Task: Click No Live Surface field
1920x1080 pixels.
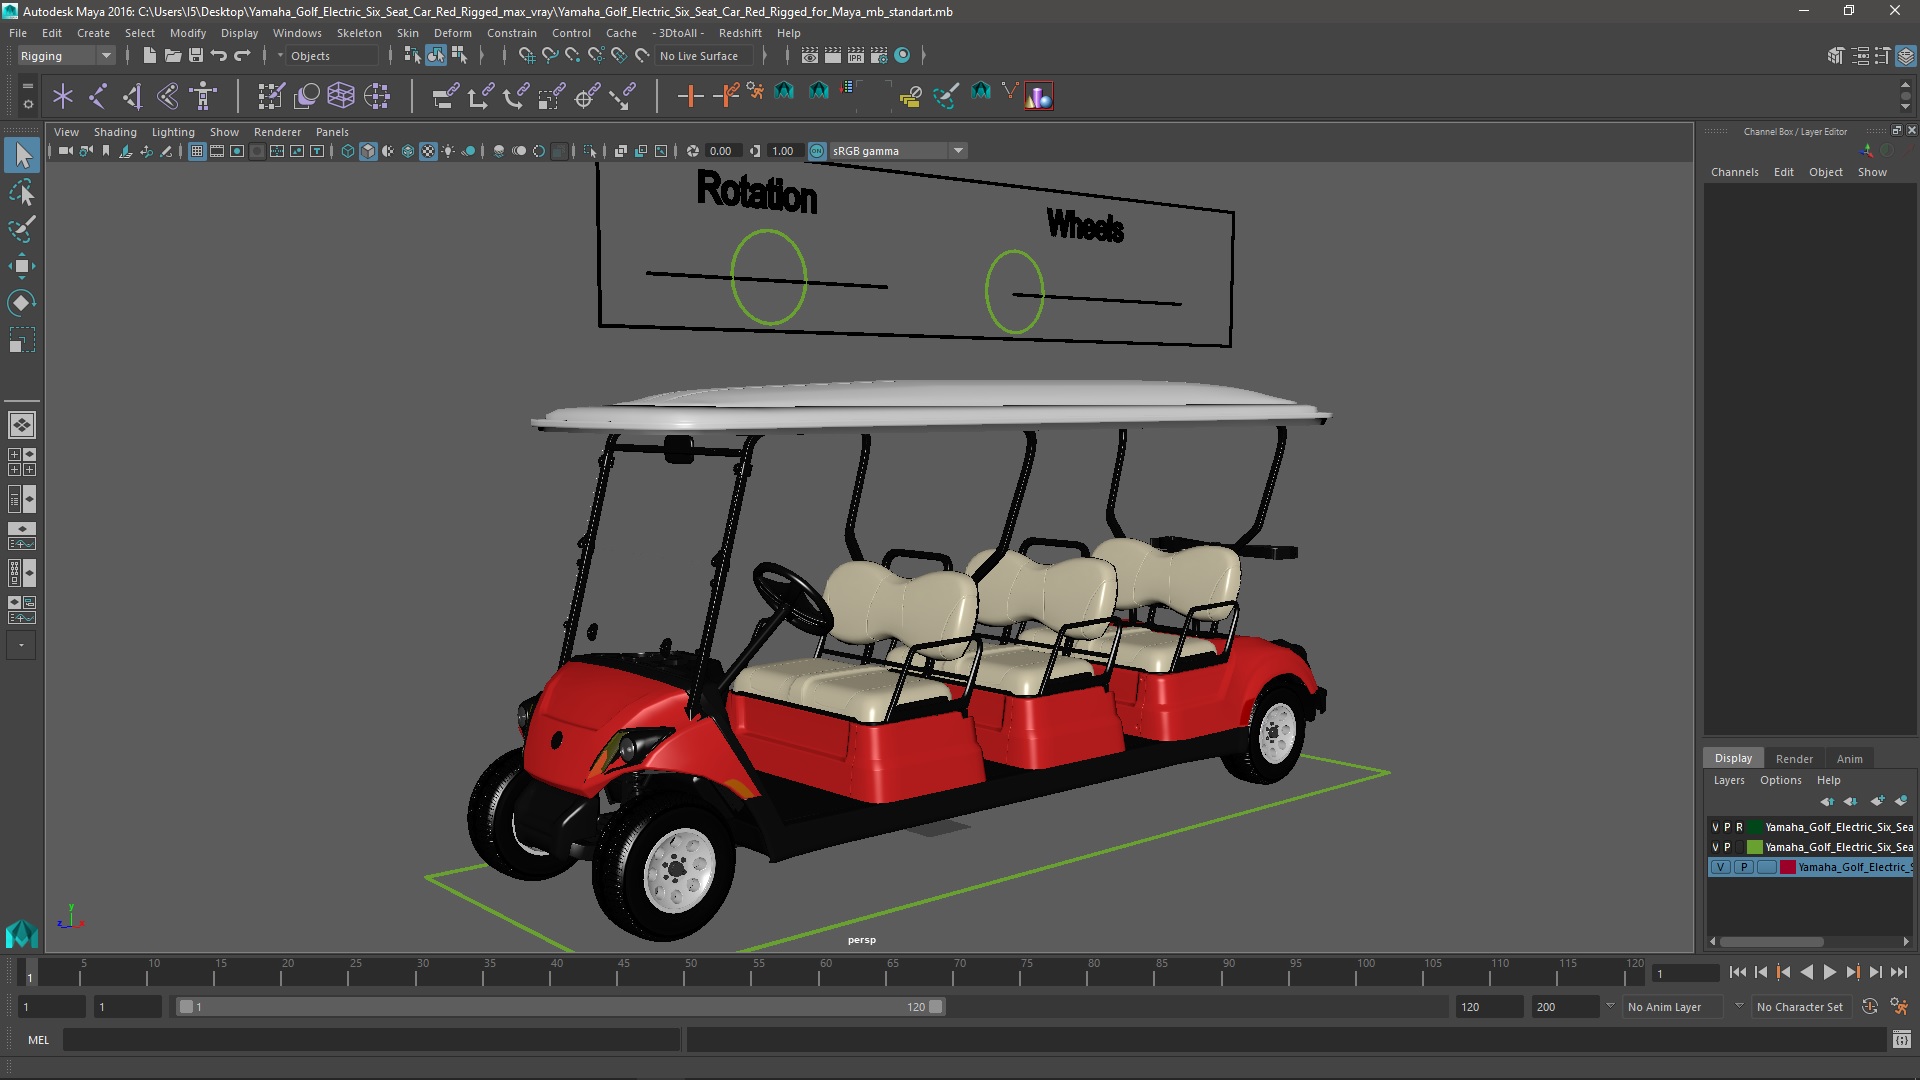Action: 705,56
